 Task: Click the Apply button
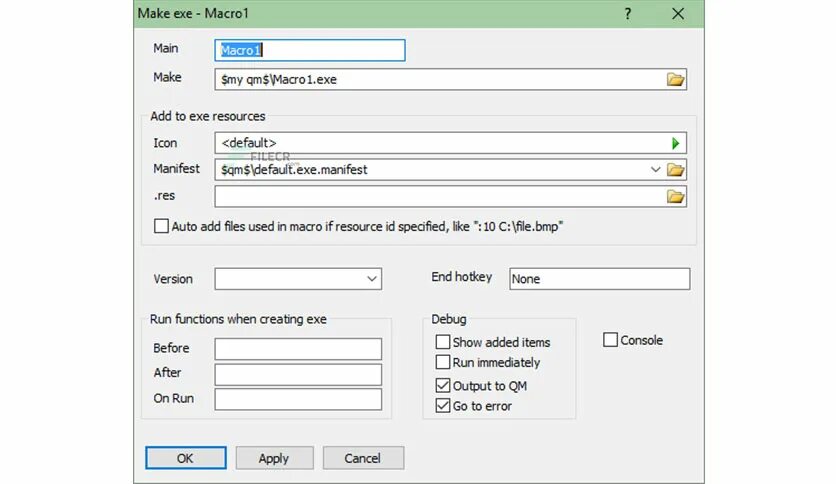tap(274, 458)
